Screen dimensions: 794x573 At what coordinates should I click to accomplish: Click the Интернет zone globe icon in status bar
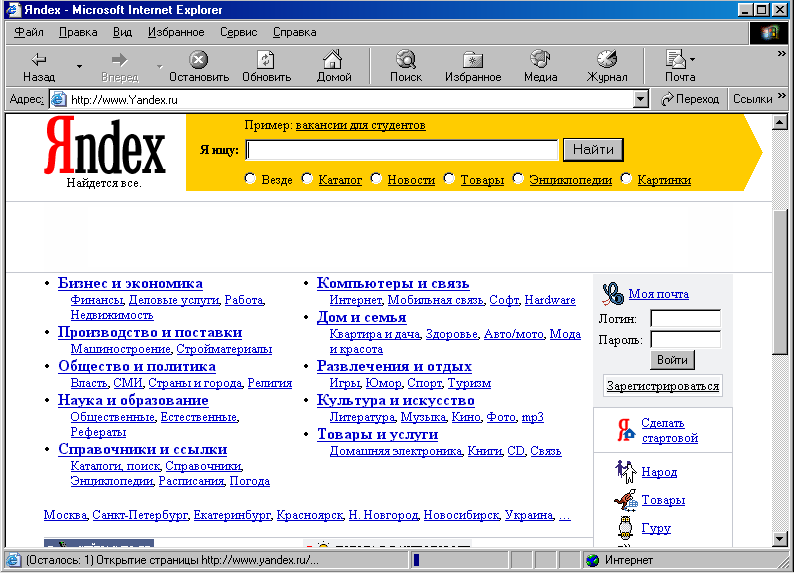click(592, 560)
